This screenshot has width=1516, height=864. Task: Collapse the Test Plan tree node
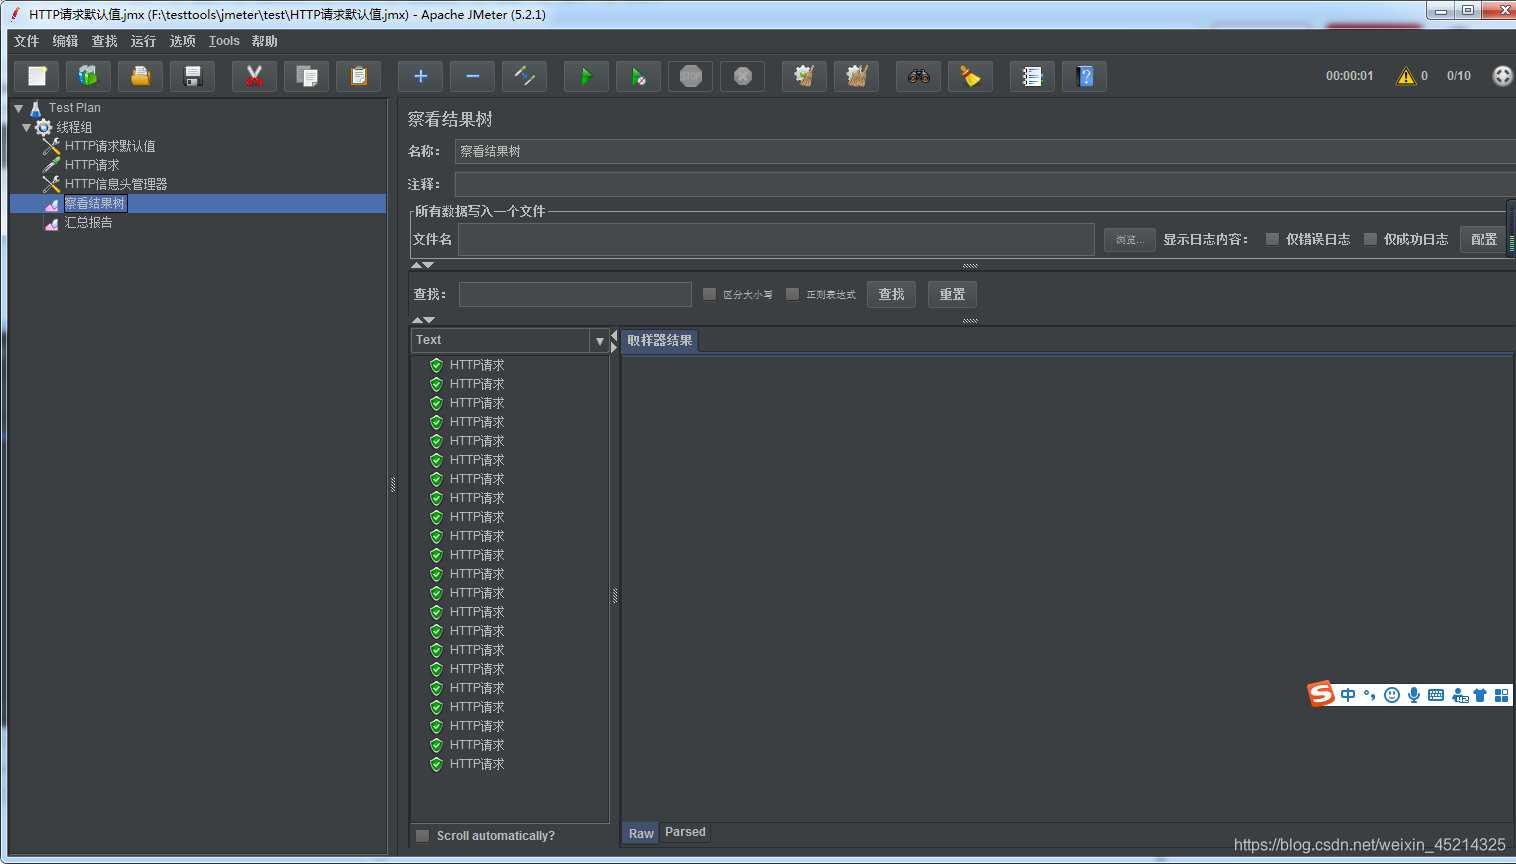18,108
